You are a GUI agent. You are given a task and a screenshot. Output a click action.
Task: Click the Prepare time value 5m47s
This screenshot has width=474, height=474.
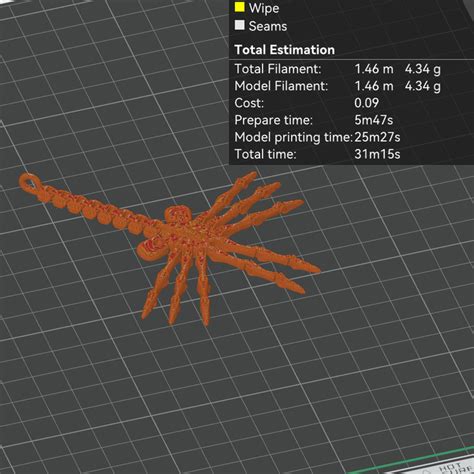[x=374, y=120]
